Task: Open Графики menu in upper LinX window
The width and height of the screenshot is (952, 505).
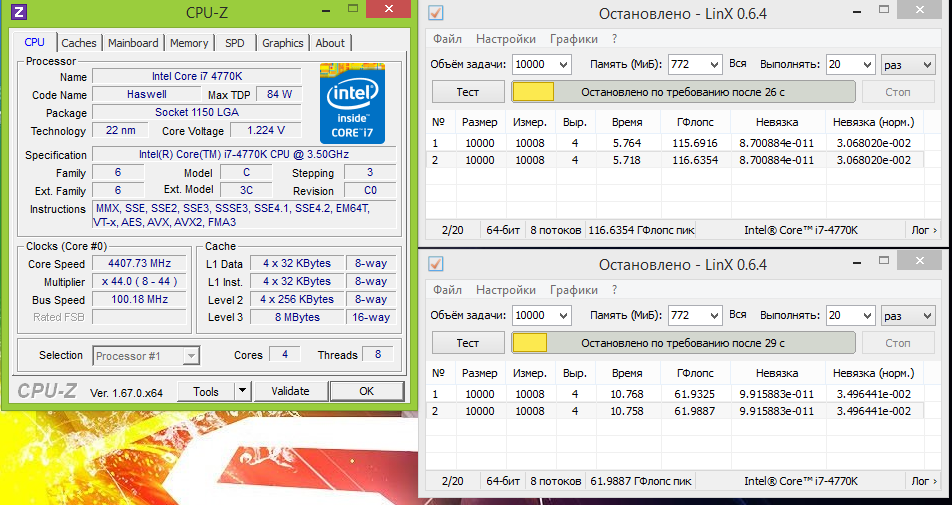Action: (x=574, y=39)
